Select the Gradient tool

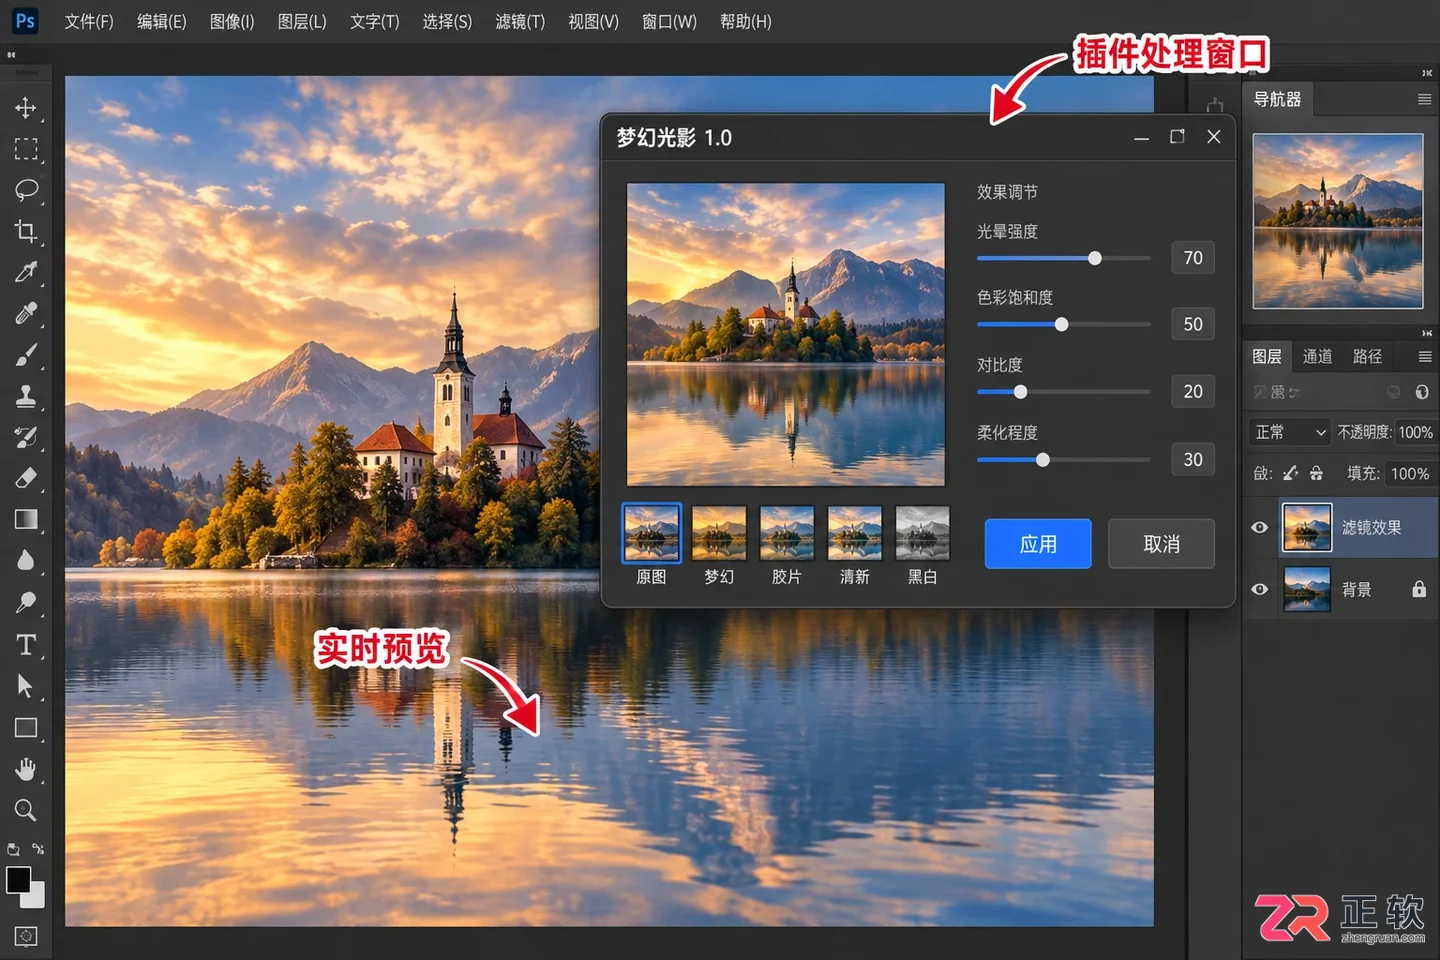click(x=26, y=519)
